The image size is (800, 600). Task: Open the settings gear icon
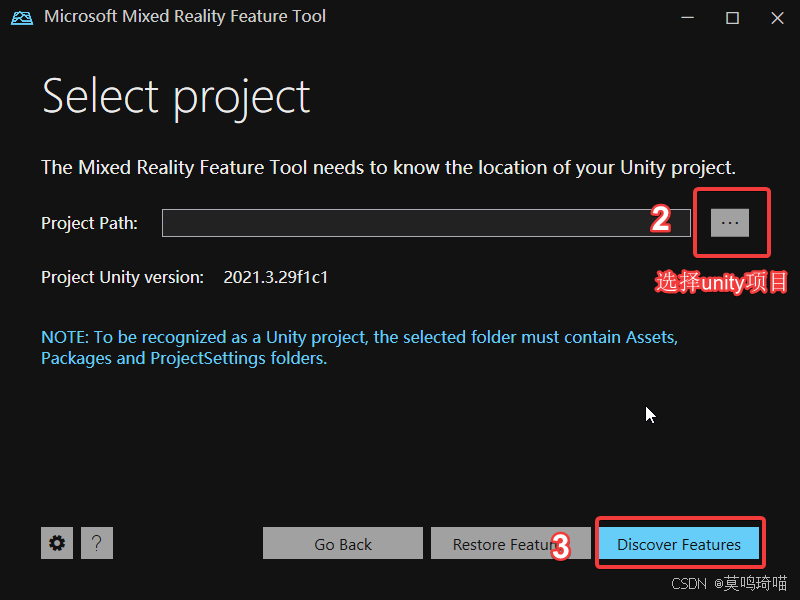[57, 543]
